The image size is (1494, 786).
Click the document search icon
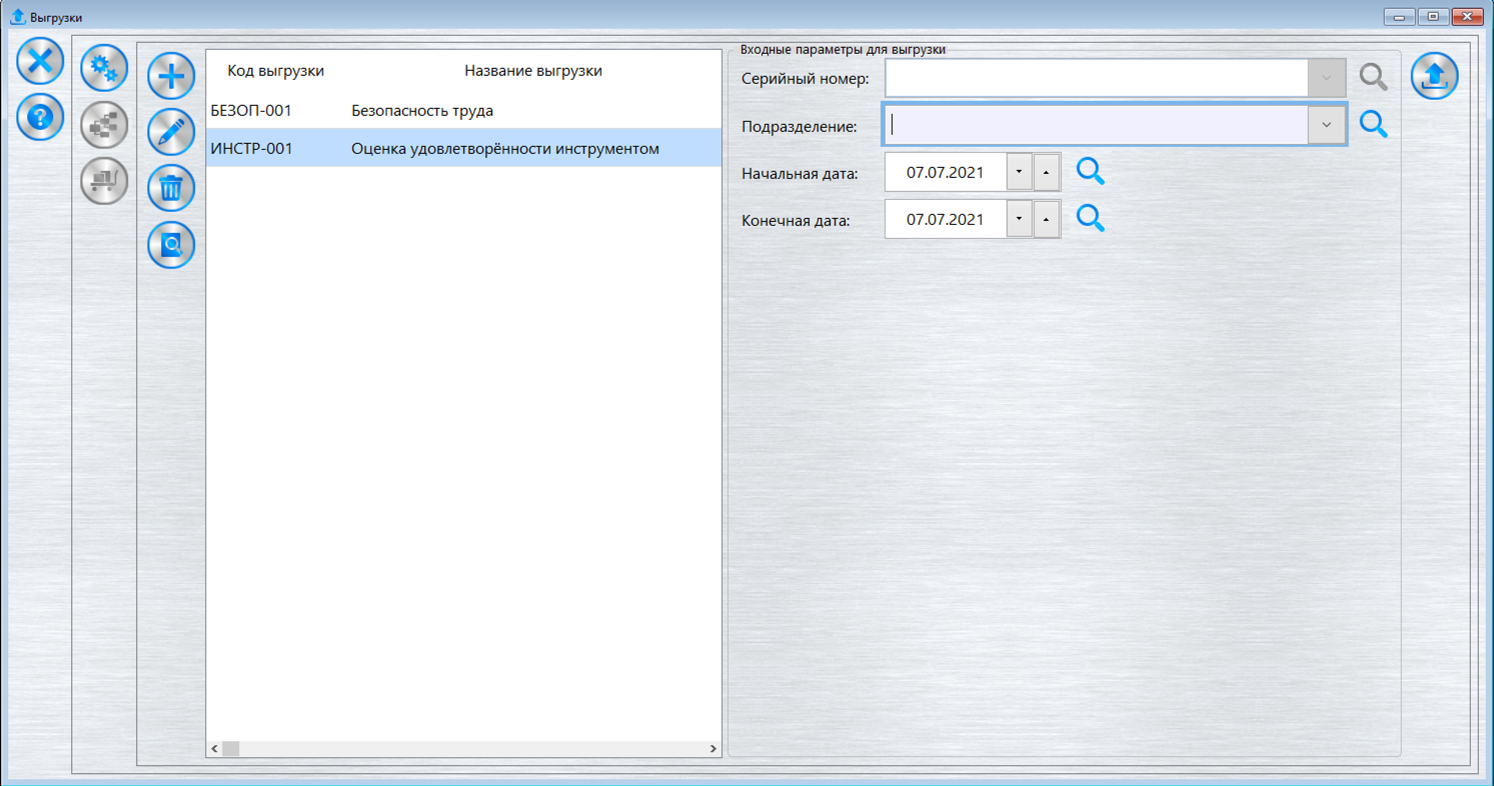(171, 245)
